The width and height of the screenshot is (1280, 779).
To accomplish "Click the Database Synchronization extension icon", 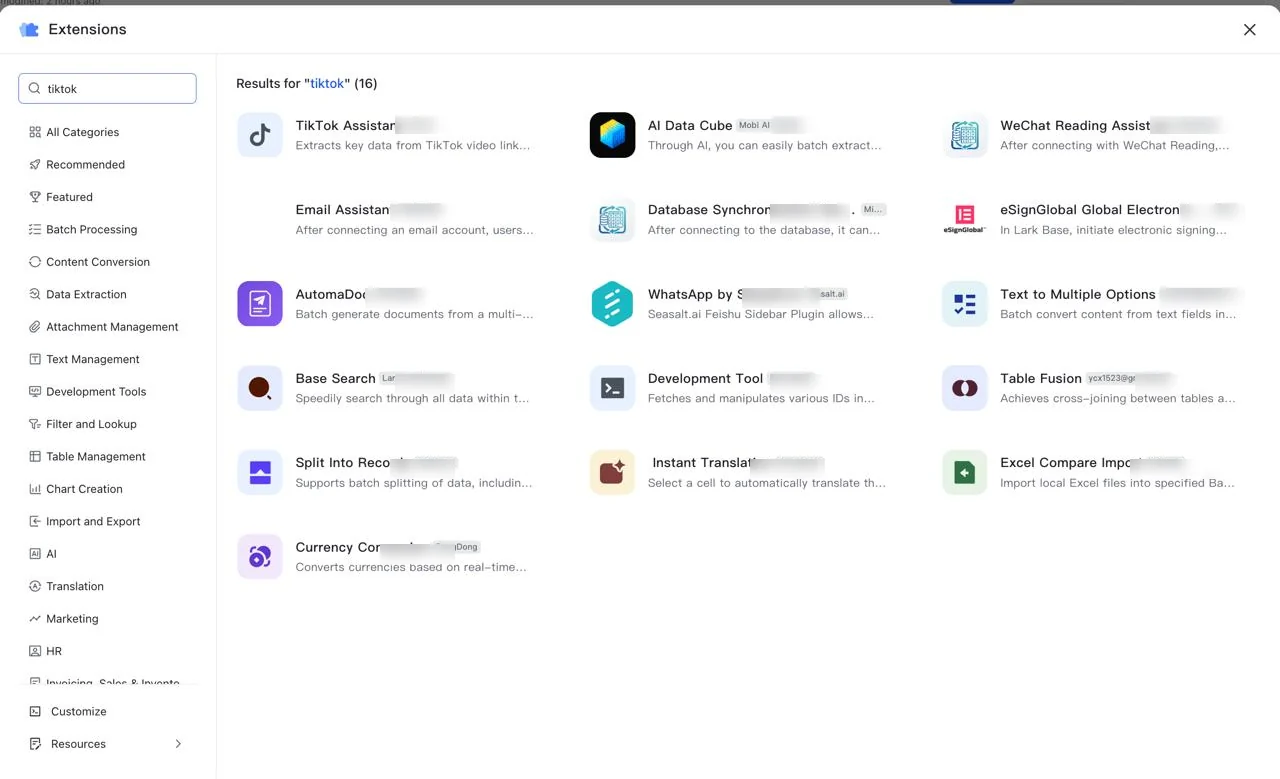I will [612, 219].
